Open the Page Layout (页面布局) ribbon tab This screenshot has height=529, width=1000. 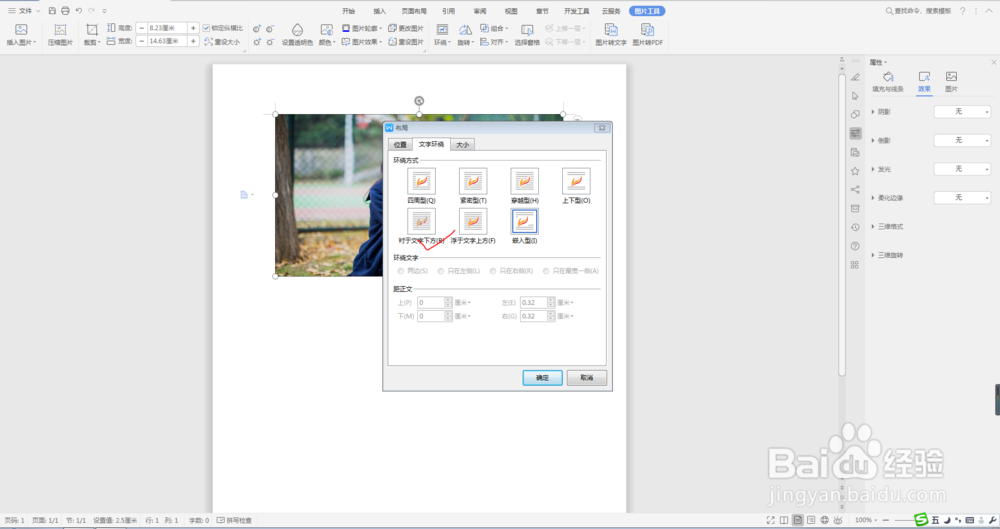(414, 11)
